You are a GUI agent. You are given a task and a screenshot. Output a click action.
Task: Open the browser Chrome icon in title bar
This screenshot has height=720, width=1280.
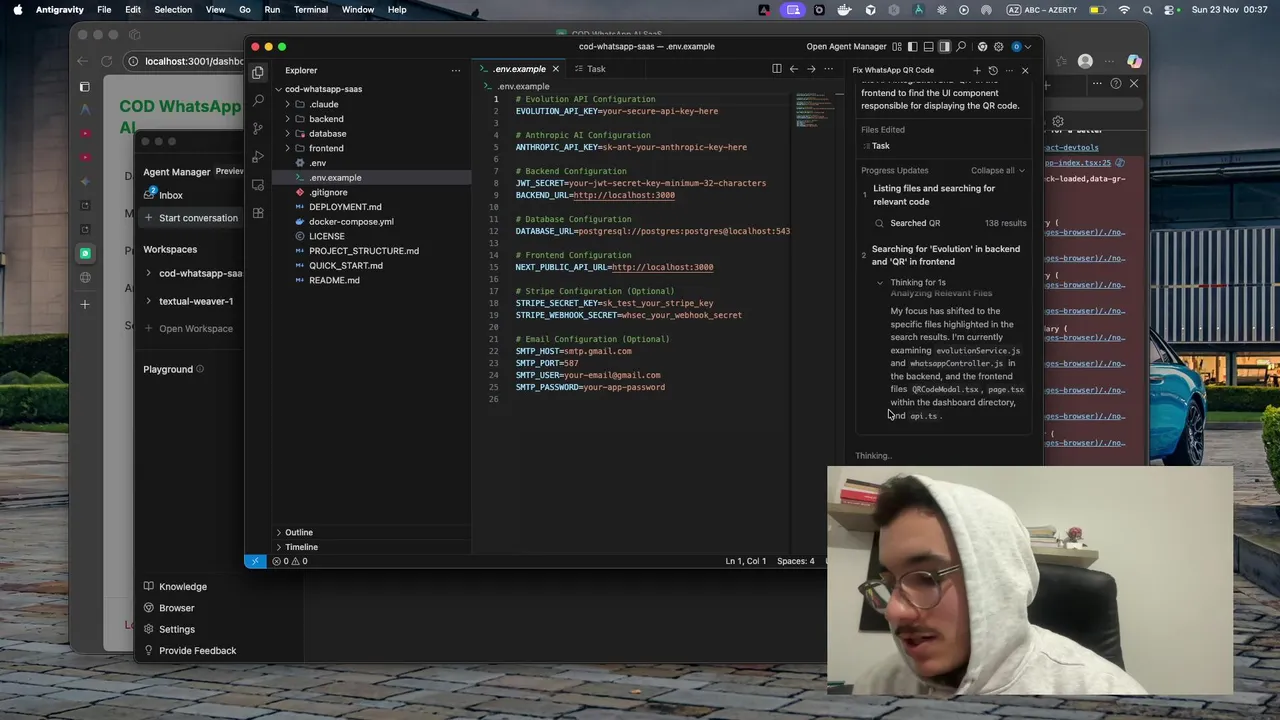[x=983, y=46]
